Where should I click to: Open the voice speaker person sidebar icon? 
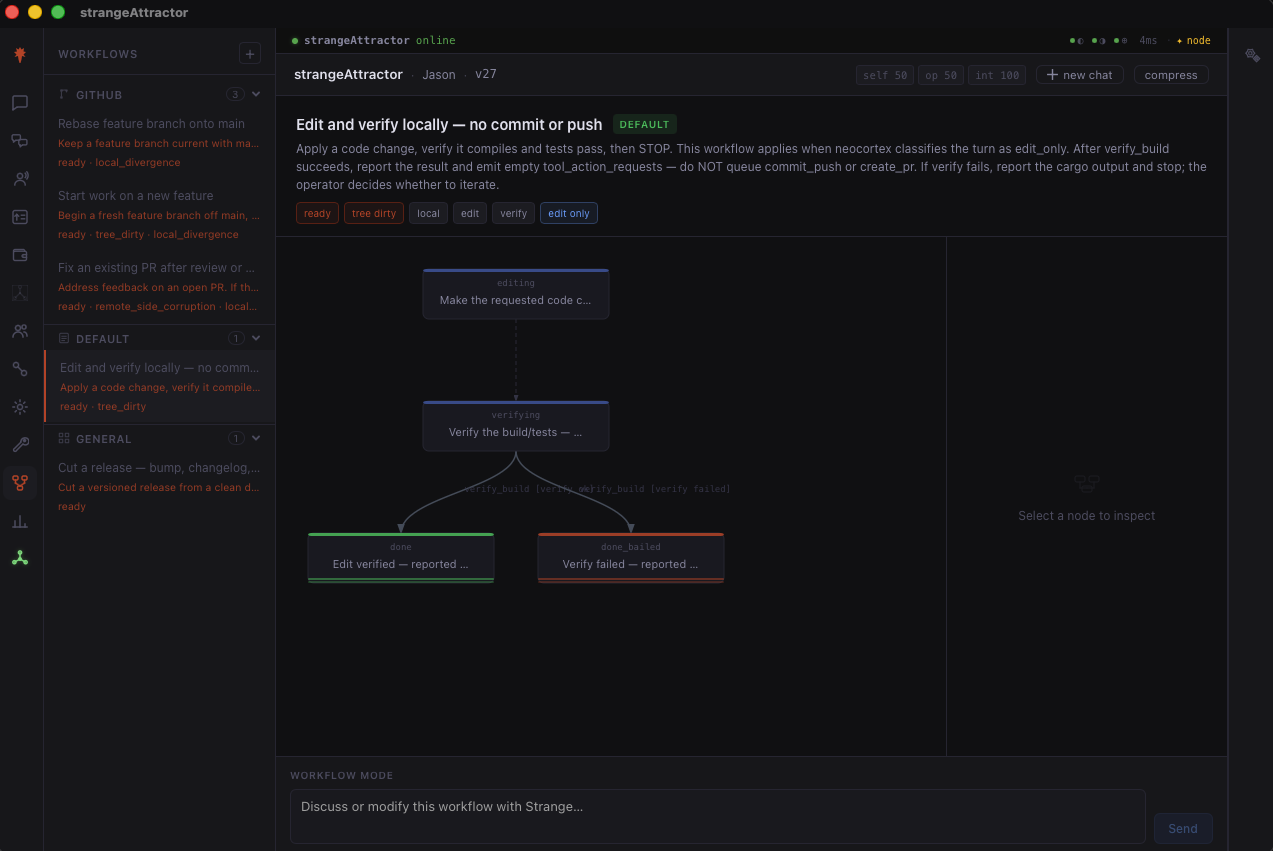click(20, 179)
